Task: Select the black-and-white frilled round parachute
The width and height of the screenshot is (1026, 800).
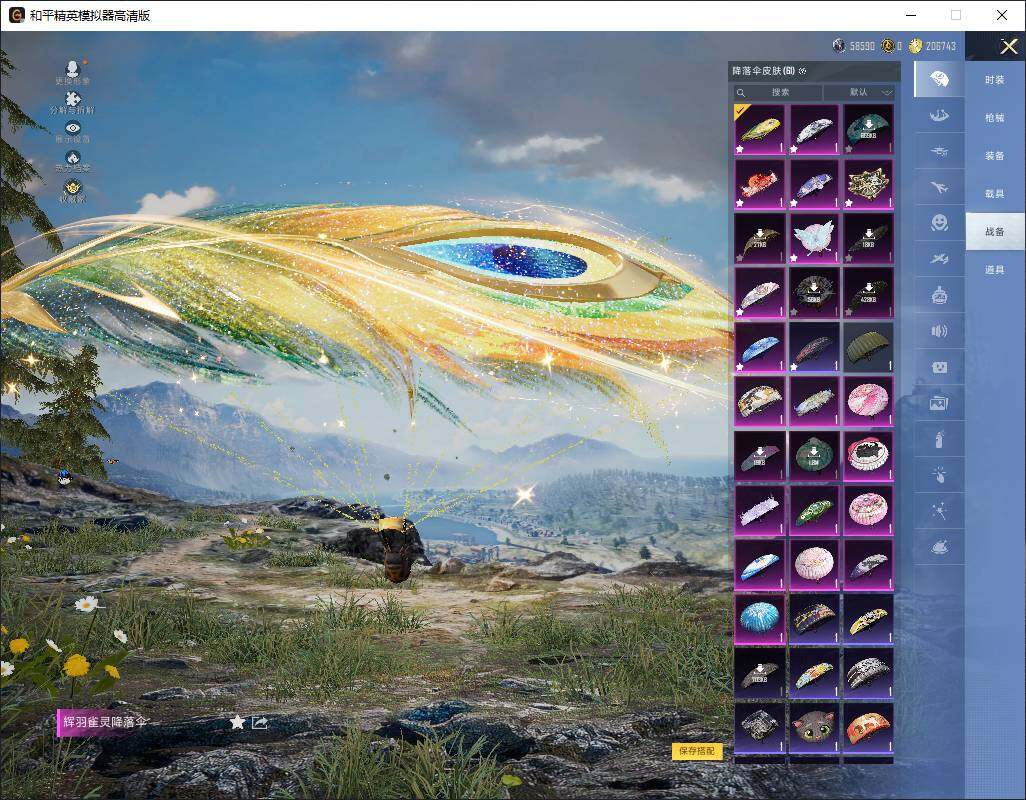Action: (868, 456)
